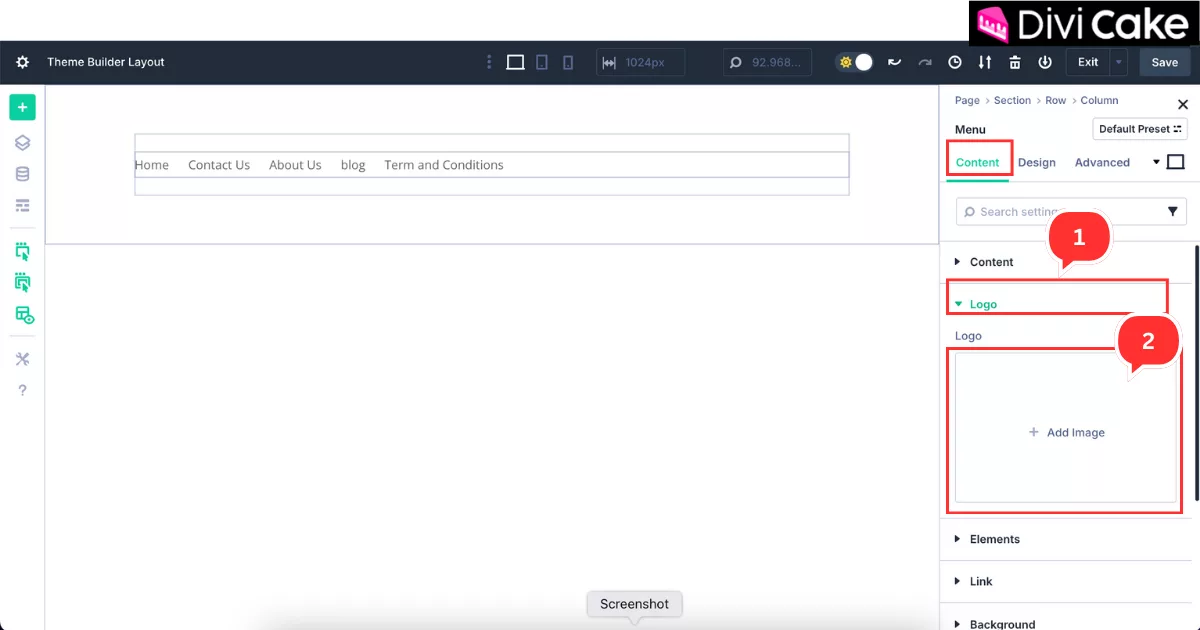Click the green plus add-module button
This screenshot has height=630, width=1200.
(x=22, y=107)
